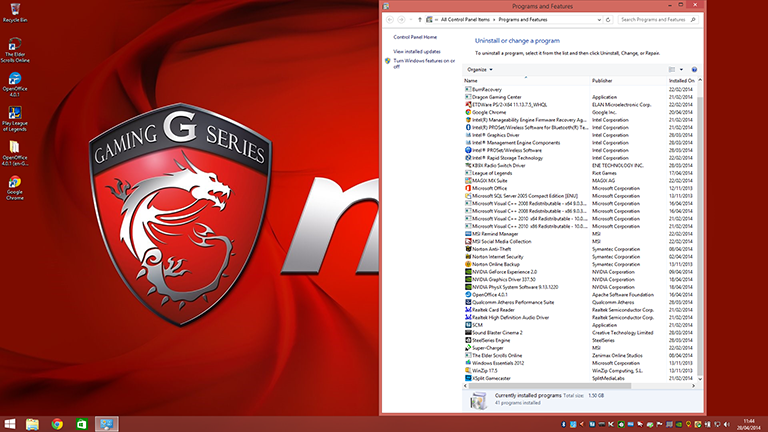The height and width of the screenshot is (432, 768).
Task: Go back with the navigation back arrow
Action: tap(390, 20)
